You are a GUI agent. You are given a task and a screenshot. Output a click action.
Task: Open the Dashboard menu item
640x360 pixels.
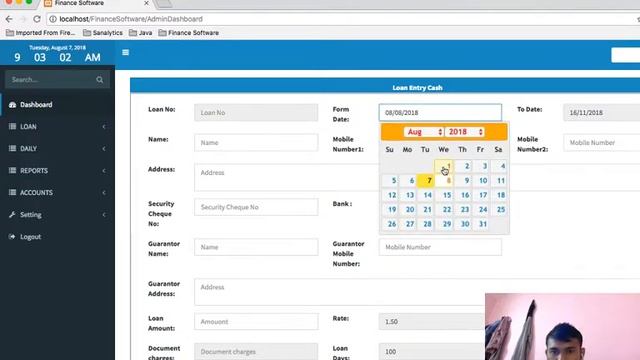pos(57,104)
